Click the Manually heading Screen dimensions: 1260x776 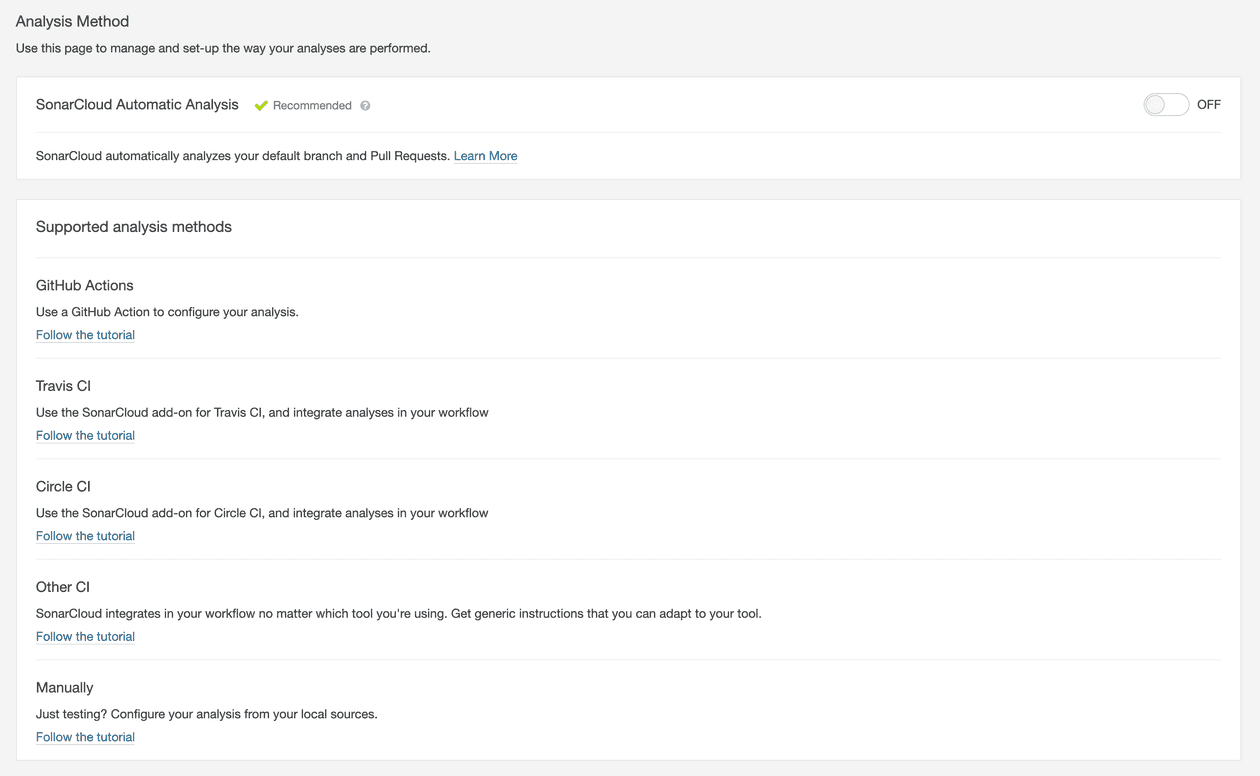point(65,687)
